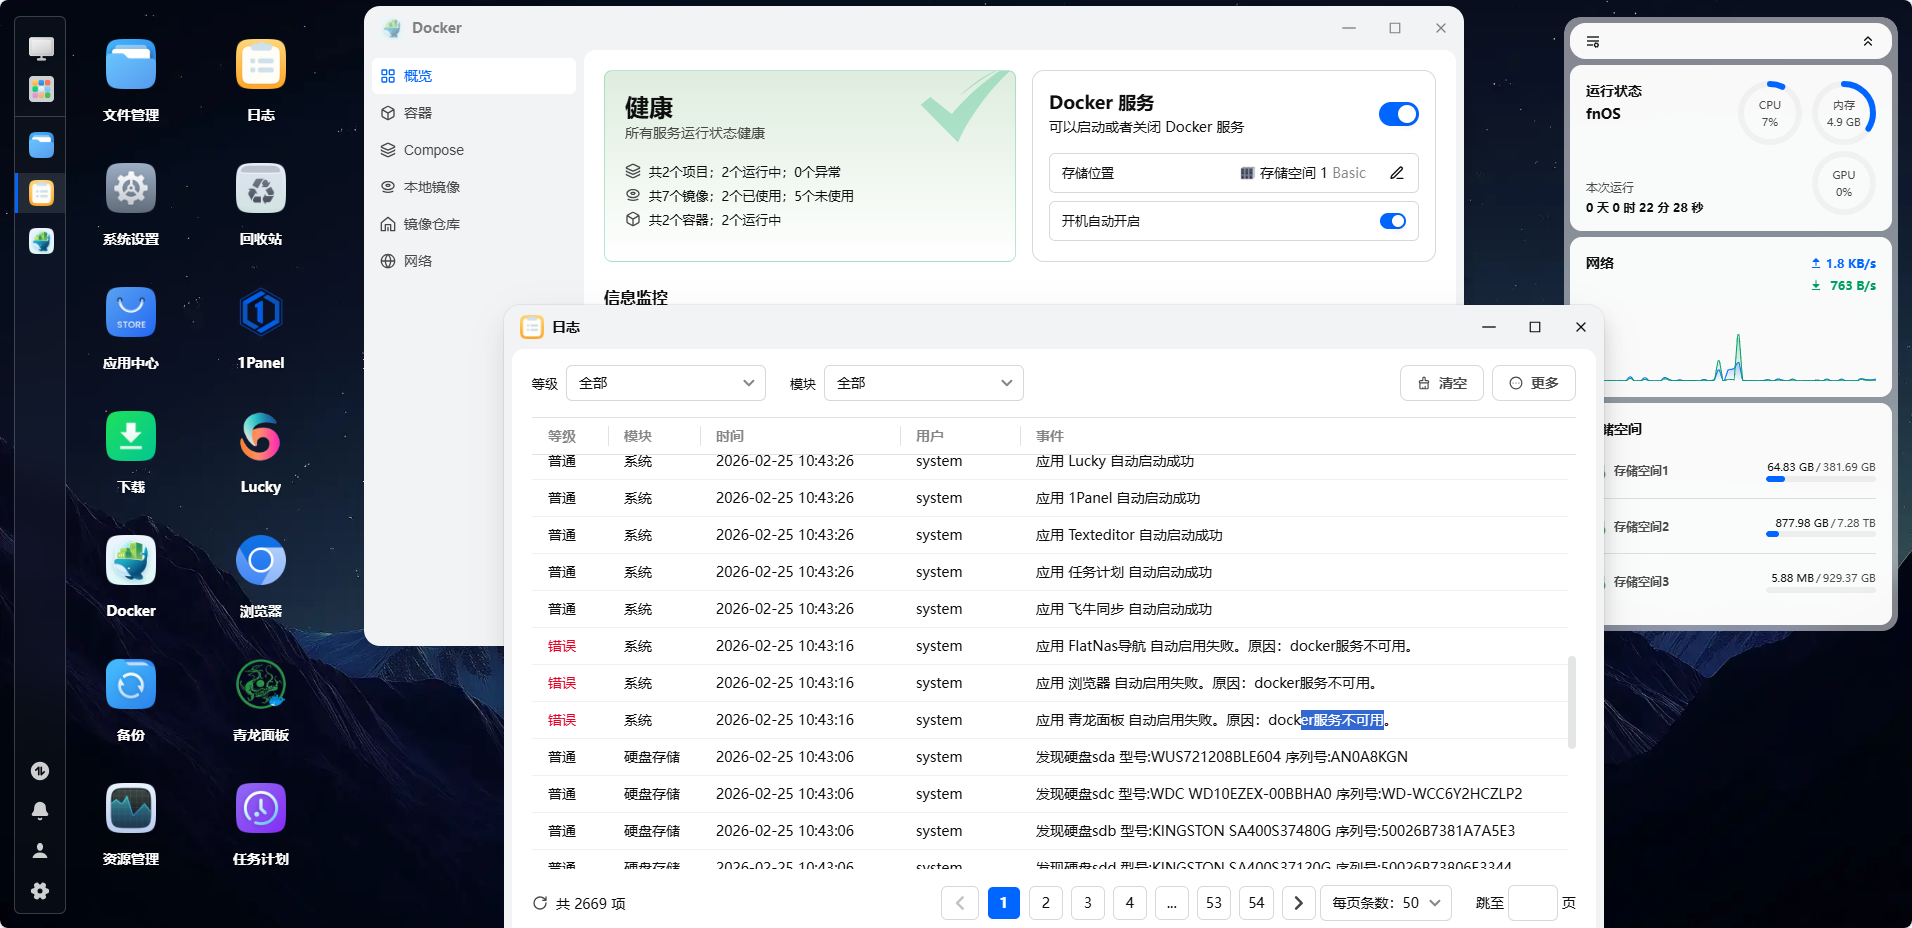Toggle the Docker 服务 switch
Viewport: 1912px width, 928px height.
point(1397,114)
